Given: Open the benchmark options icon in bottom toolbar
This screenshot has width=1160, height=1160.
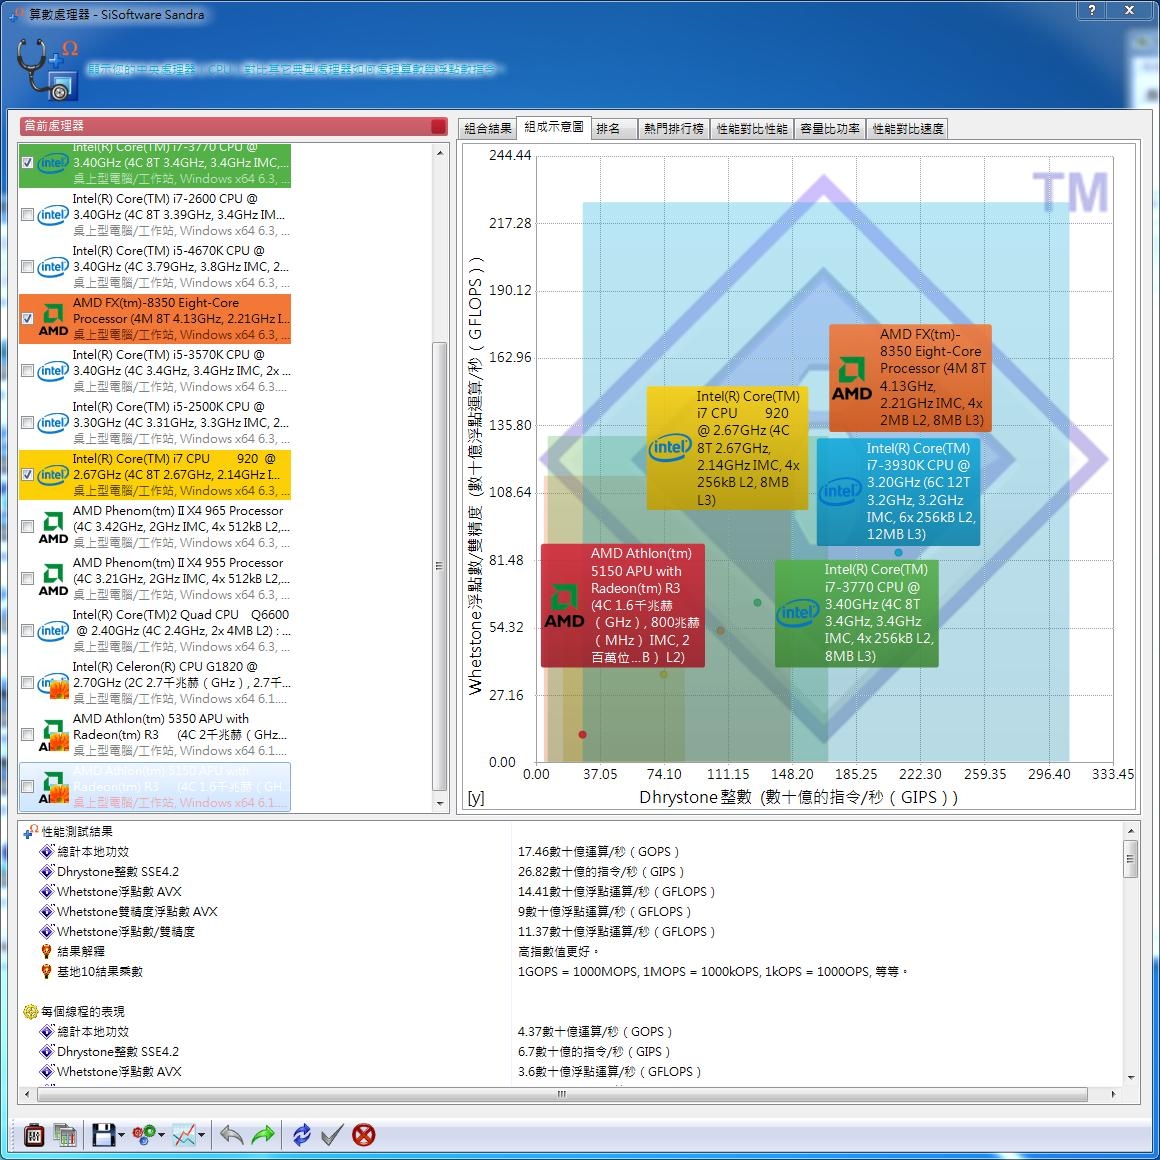Looking at the screenshot, I should (x=34, y=1134).
